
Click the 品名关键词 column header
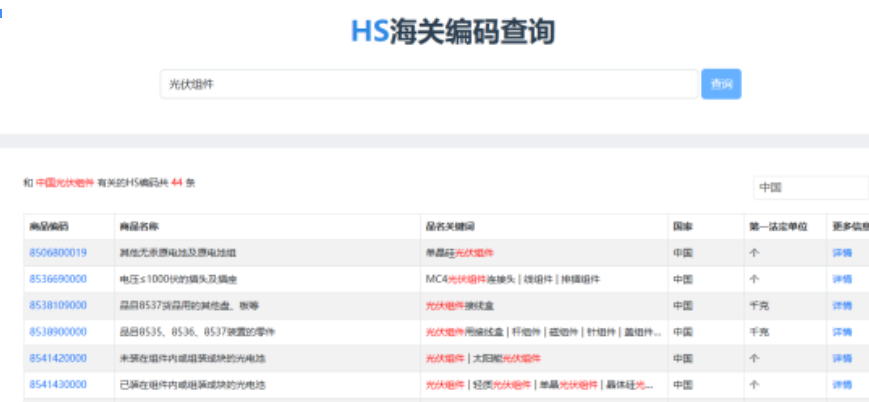point(450,227)
